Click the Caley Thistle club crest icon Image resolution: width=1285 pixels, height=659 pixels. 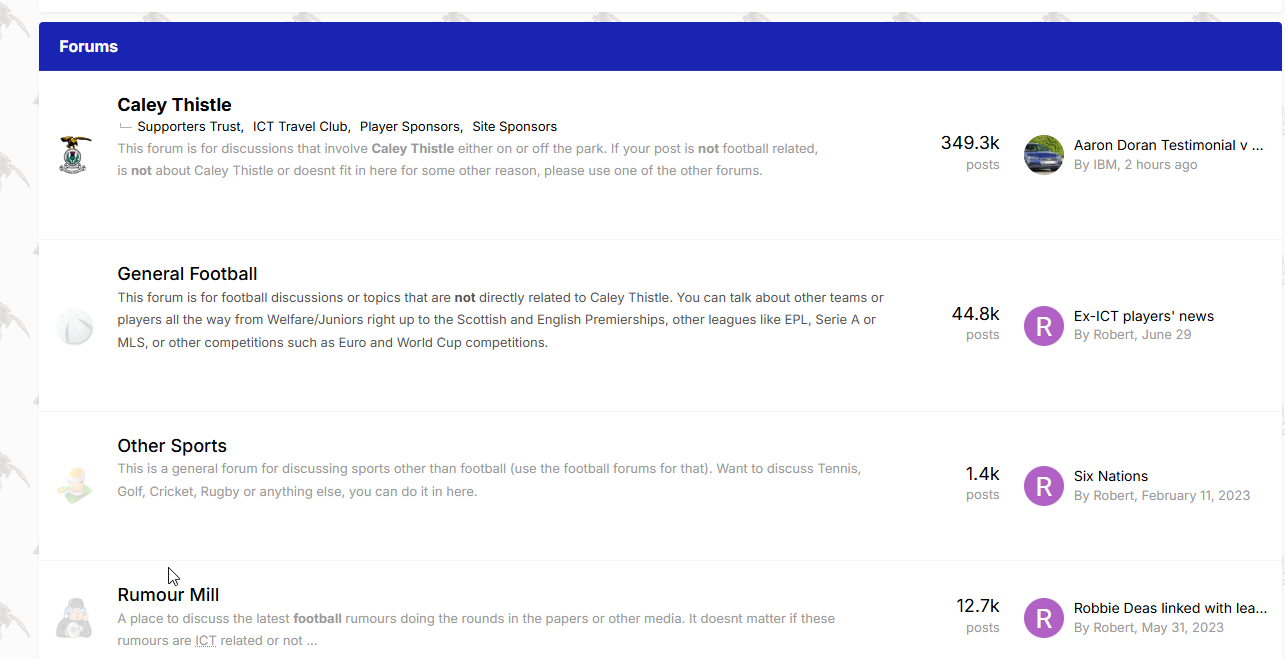pyautogui.click(x=75, y=155)
